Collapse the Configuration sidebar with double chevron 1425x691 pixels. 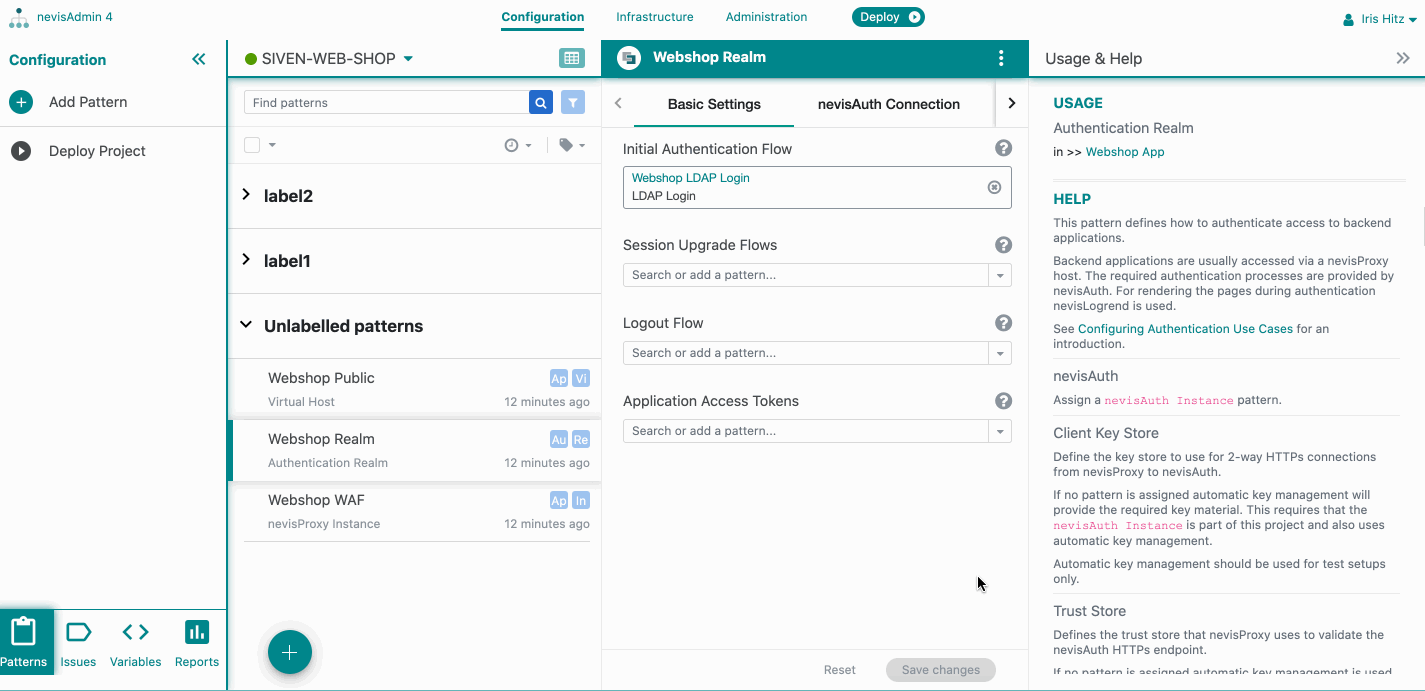199,60
